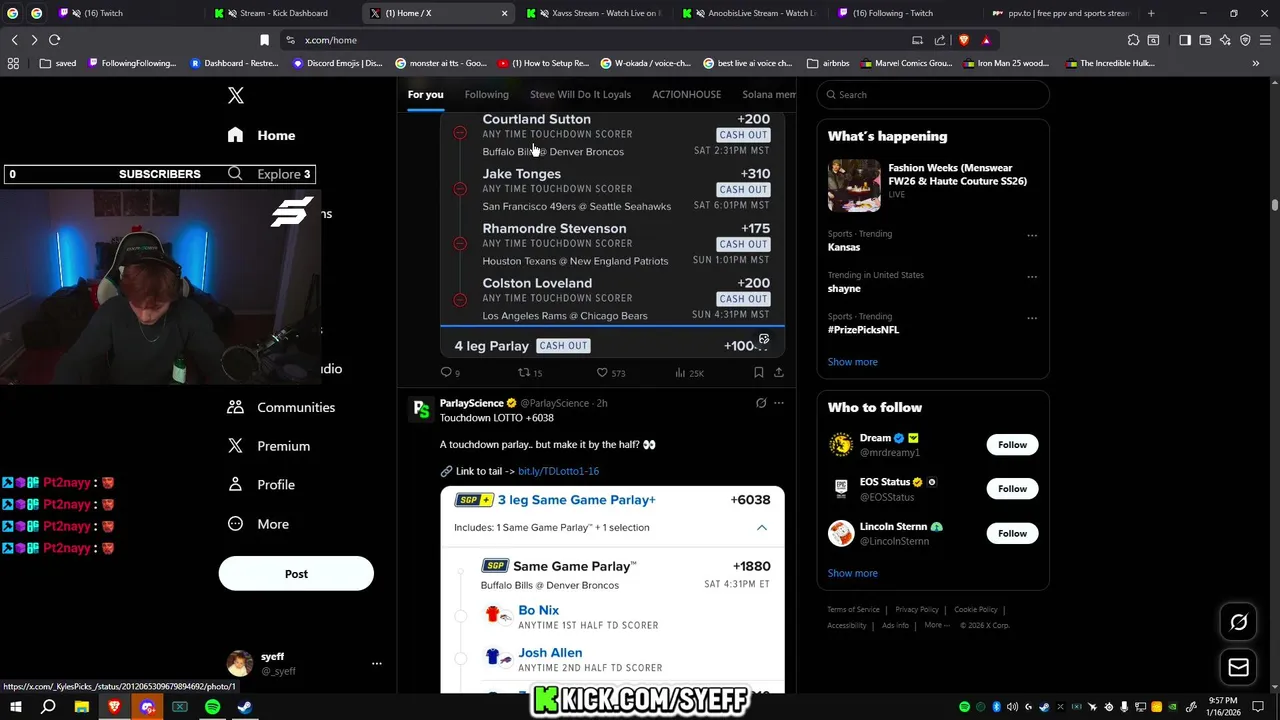Open the Brave Rewards triangle icon
The image size is (1280, 720).
986,40
